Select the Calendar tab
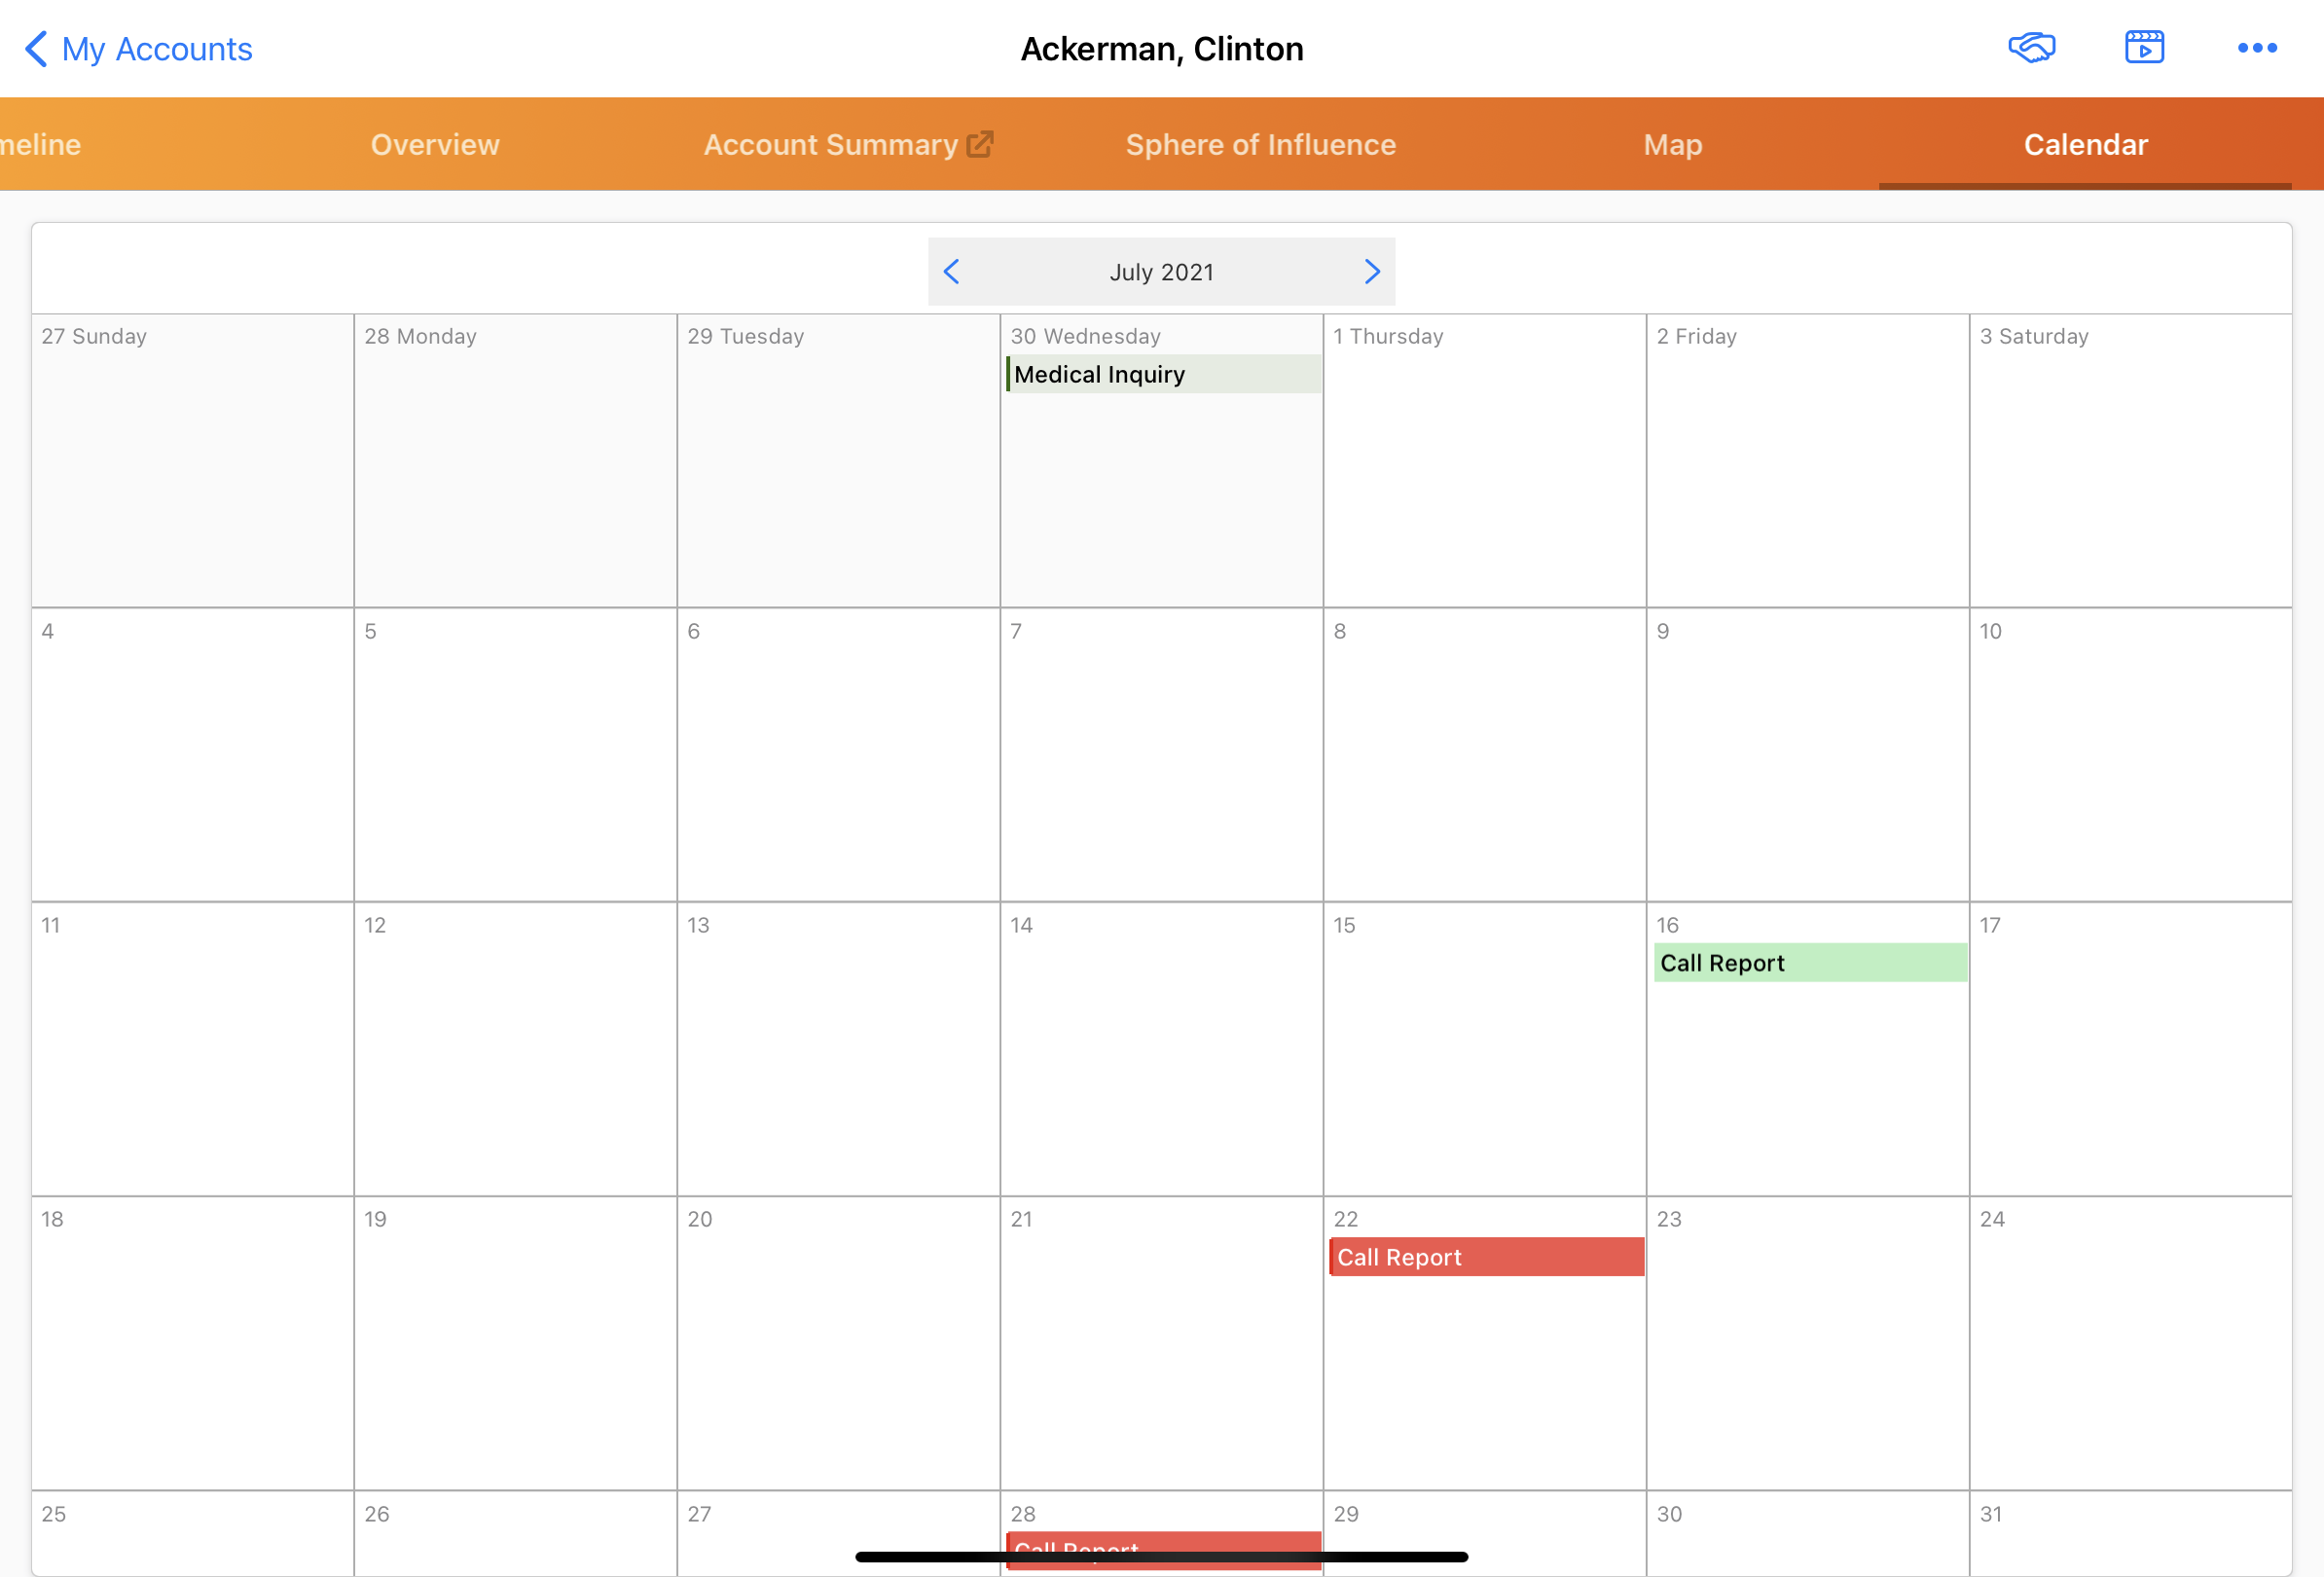Viewport: 2324px width, 1577px height. (2085, 145)
